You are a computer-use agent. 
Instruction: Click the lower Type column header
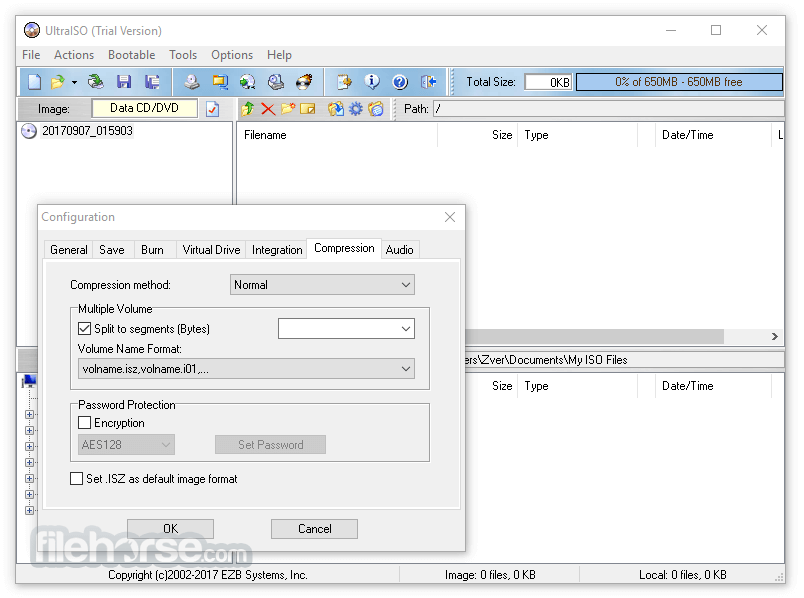point(577,386)
